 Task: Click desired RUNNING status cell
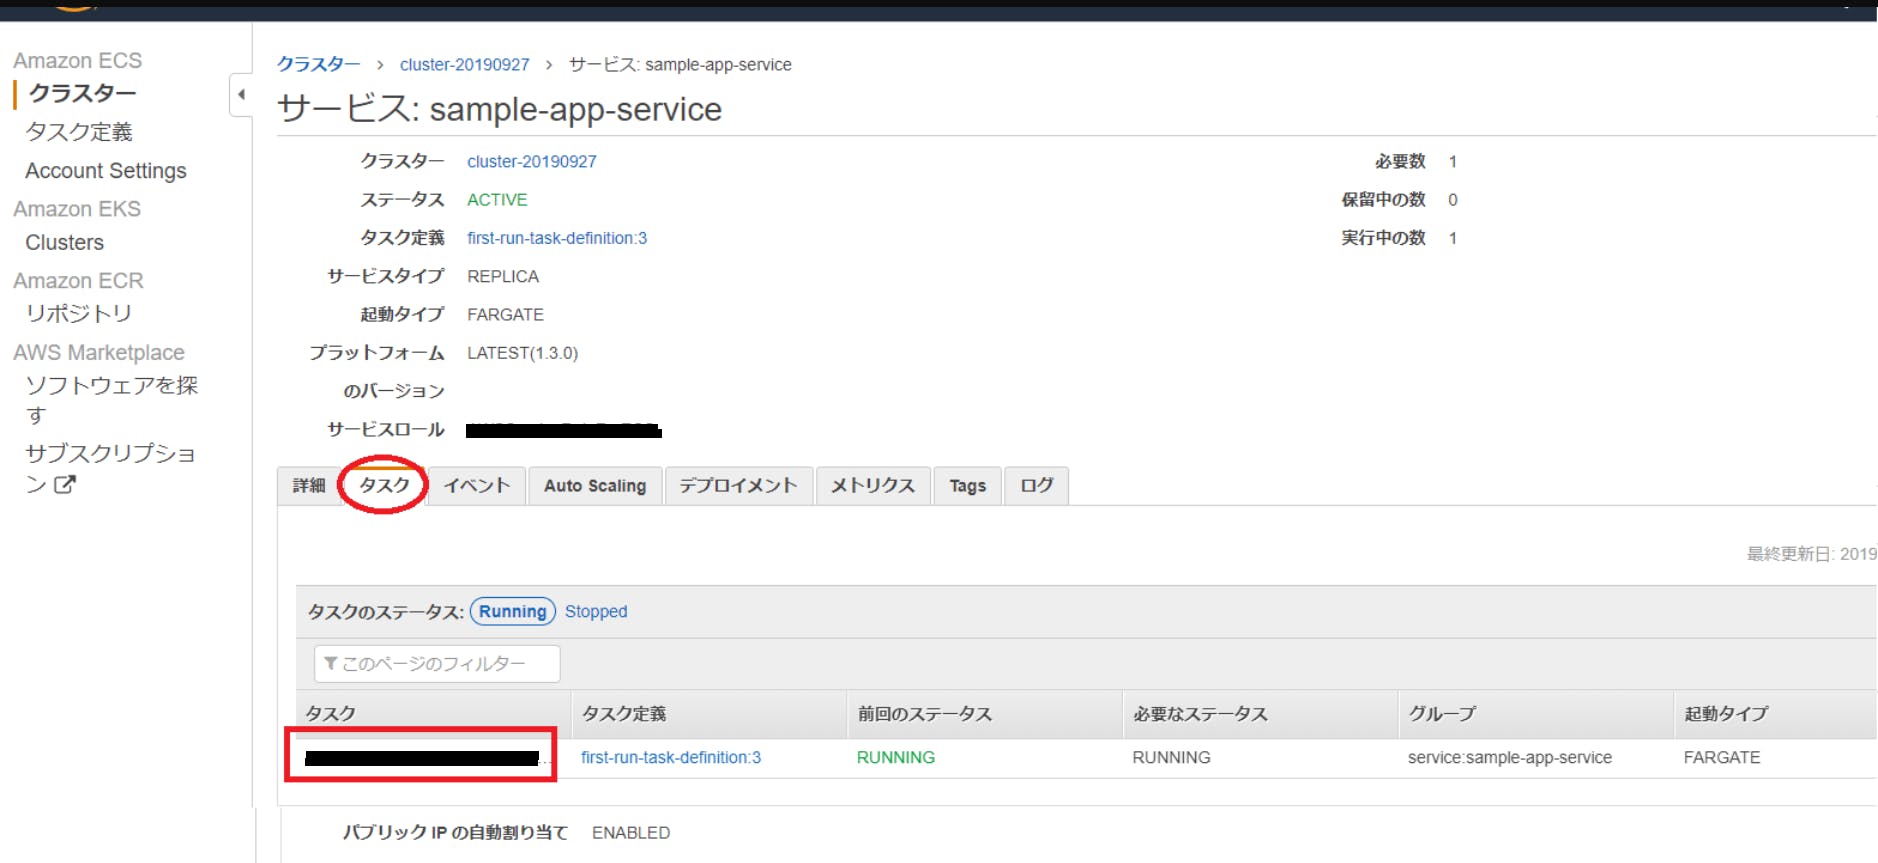[1171, 758]
